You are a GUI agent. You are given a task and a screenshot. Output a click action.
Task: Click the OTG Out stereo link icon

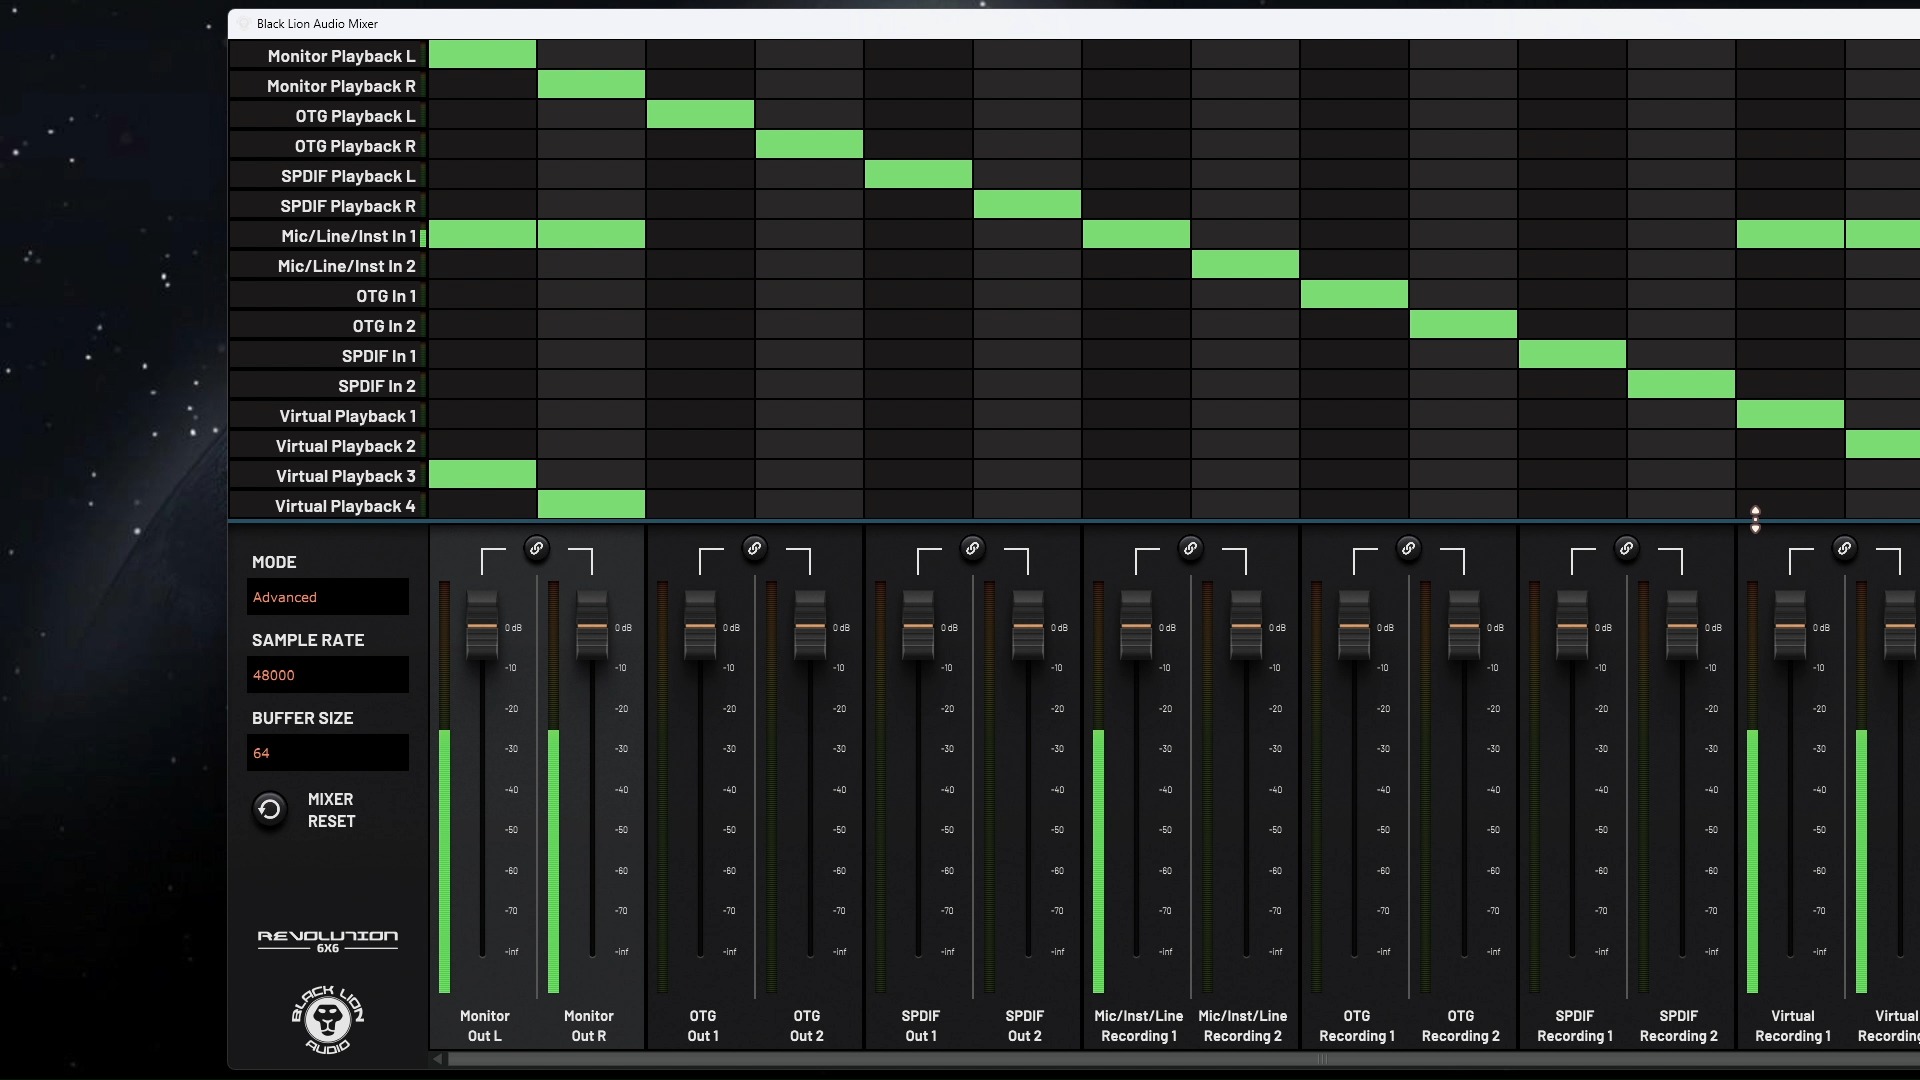click(x=755, y=548)
